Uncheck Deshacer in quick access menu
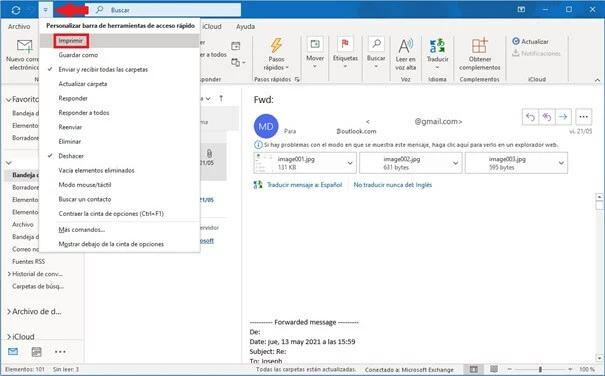This screenshot has width=605, height=376. (x=120, y=156)
